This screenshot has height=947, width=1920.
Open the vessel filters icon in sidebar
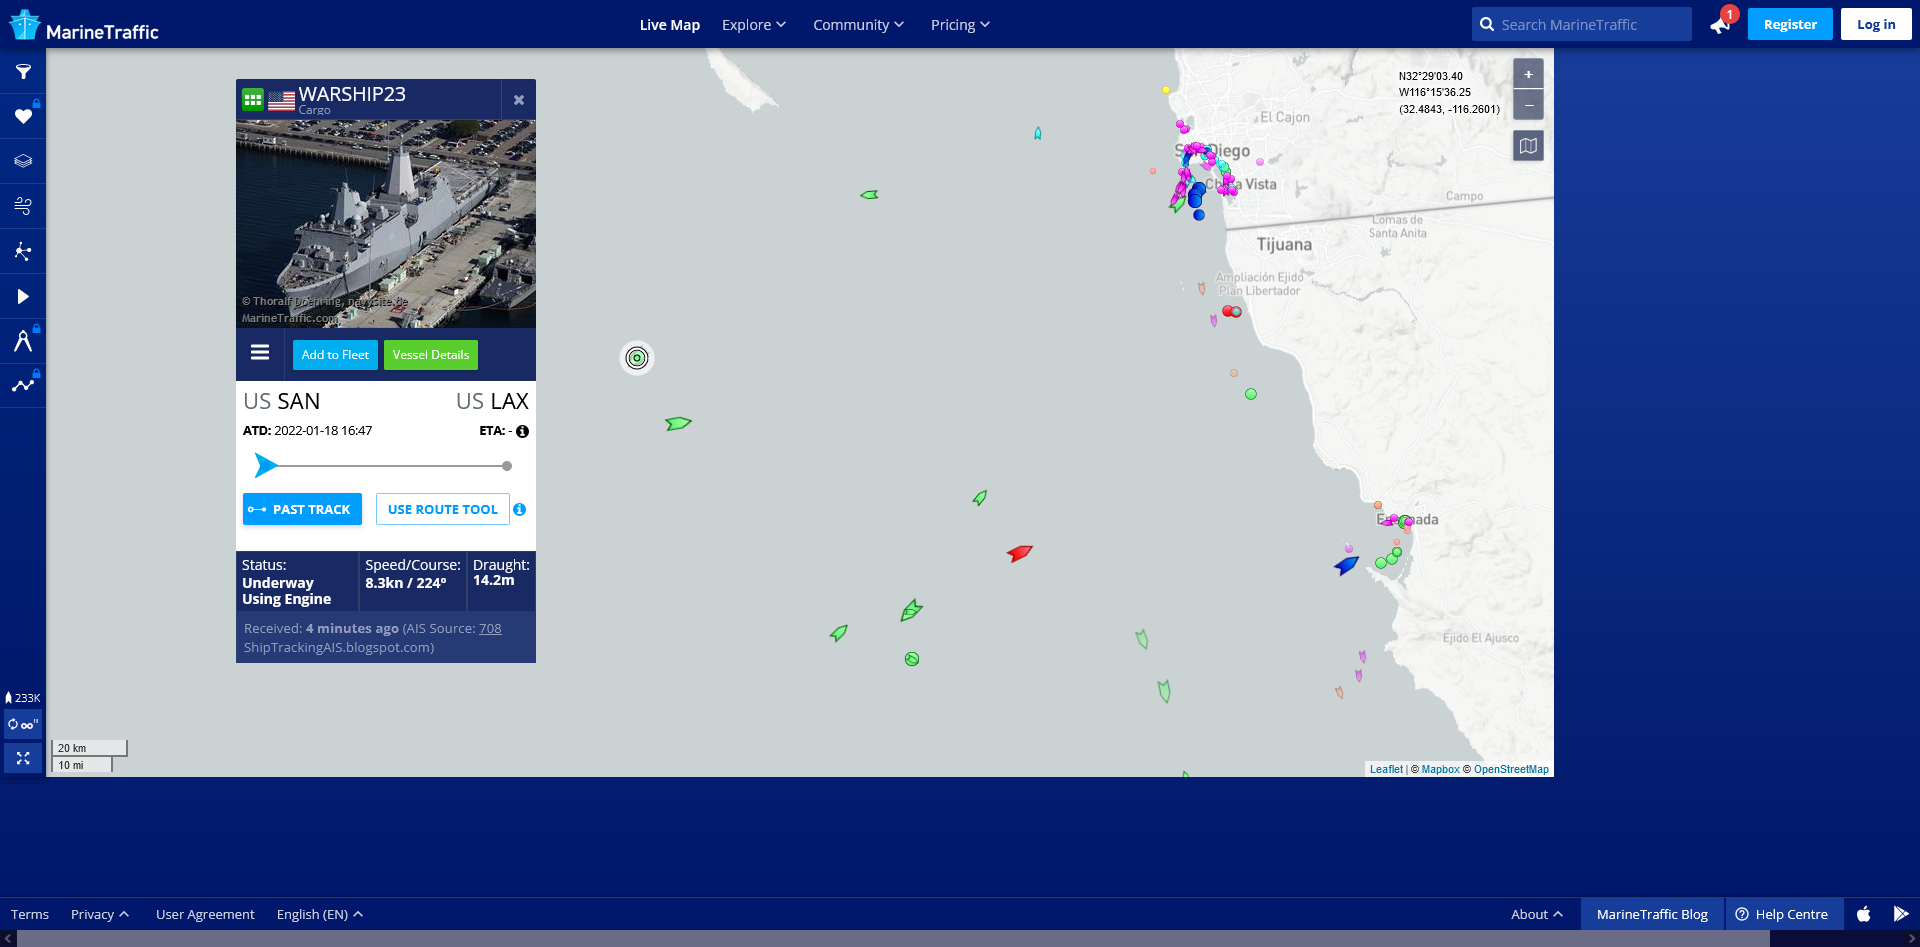pyautogui.click(x=23, y=72)
